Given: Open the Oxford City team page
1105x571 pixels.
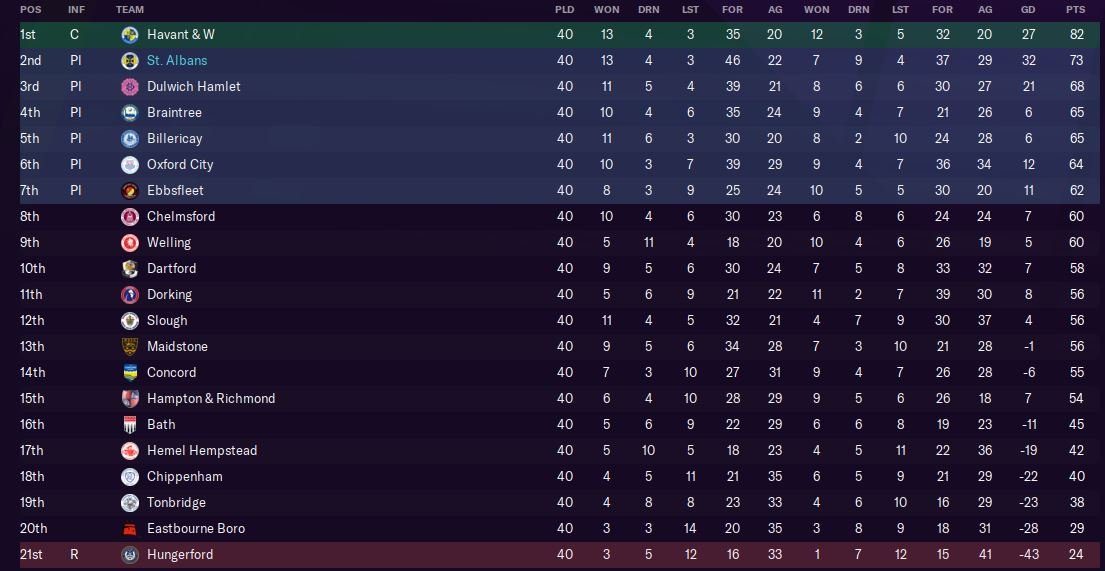Looking at the screenshot, I should pyautogui.click(x=180, y=165).
